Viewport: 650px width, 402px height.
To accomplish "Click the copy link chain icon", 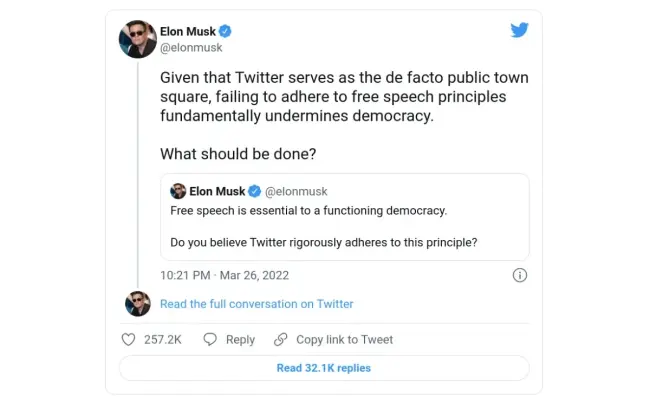I will pos(281,339).
